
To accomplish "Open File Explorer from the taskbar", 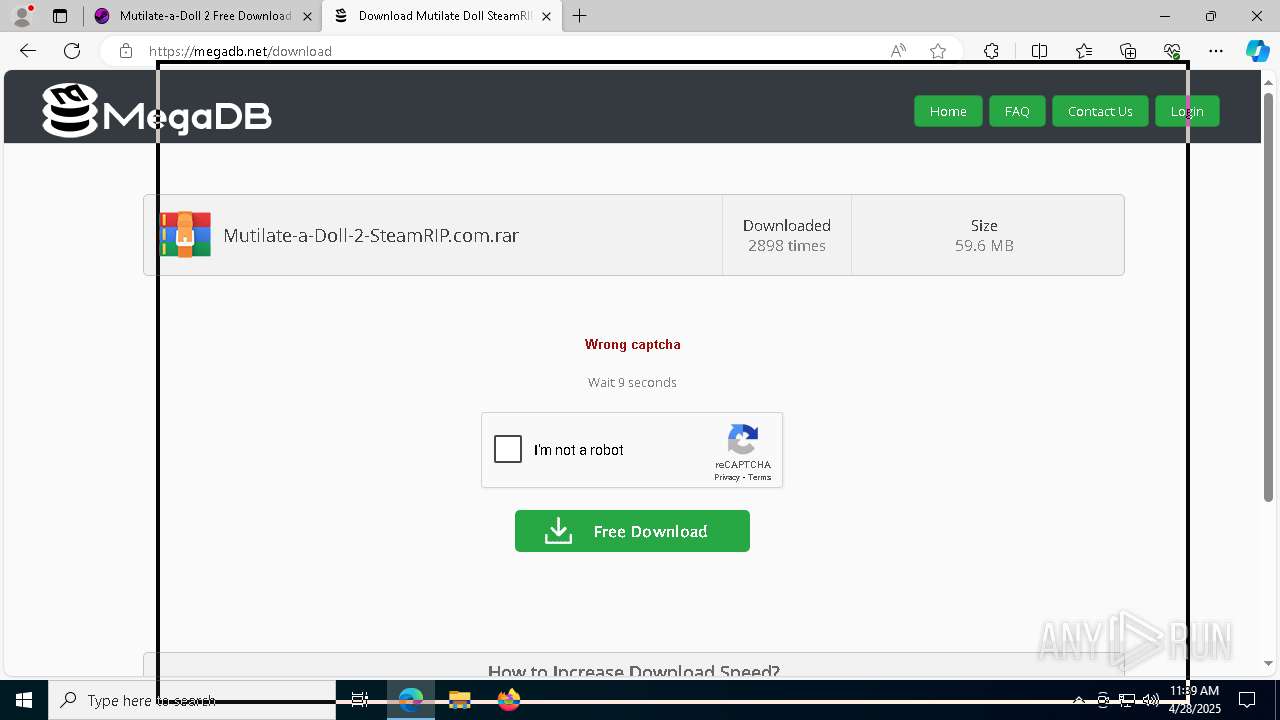I will point(459,700).
